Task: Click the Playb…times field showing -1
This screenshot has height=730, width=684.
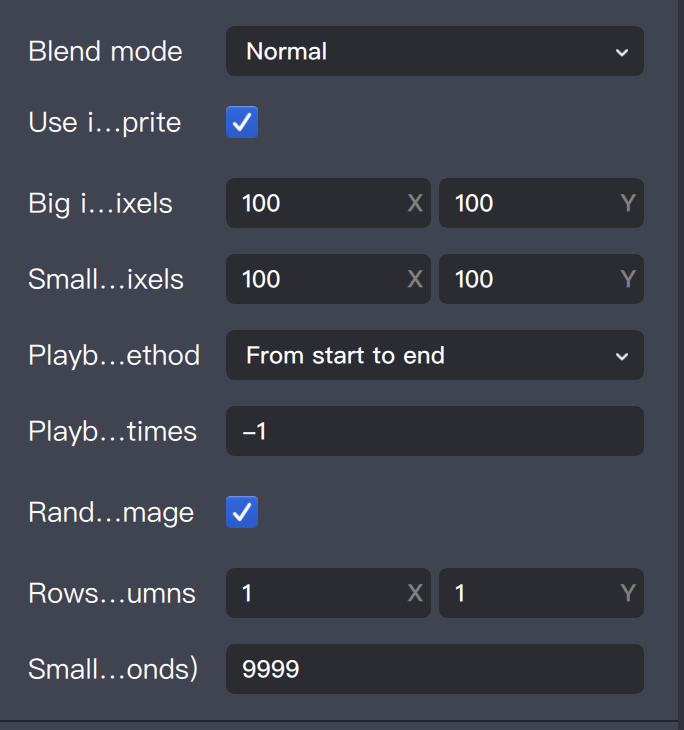Action: point(434,431)
